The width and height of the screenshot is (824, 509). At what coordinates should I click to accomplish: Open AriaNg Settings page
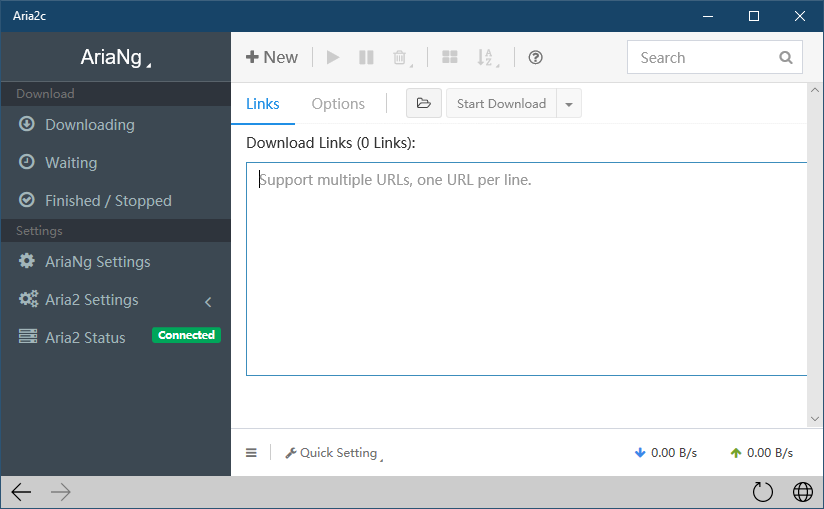116,262
